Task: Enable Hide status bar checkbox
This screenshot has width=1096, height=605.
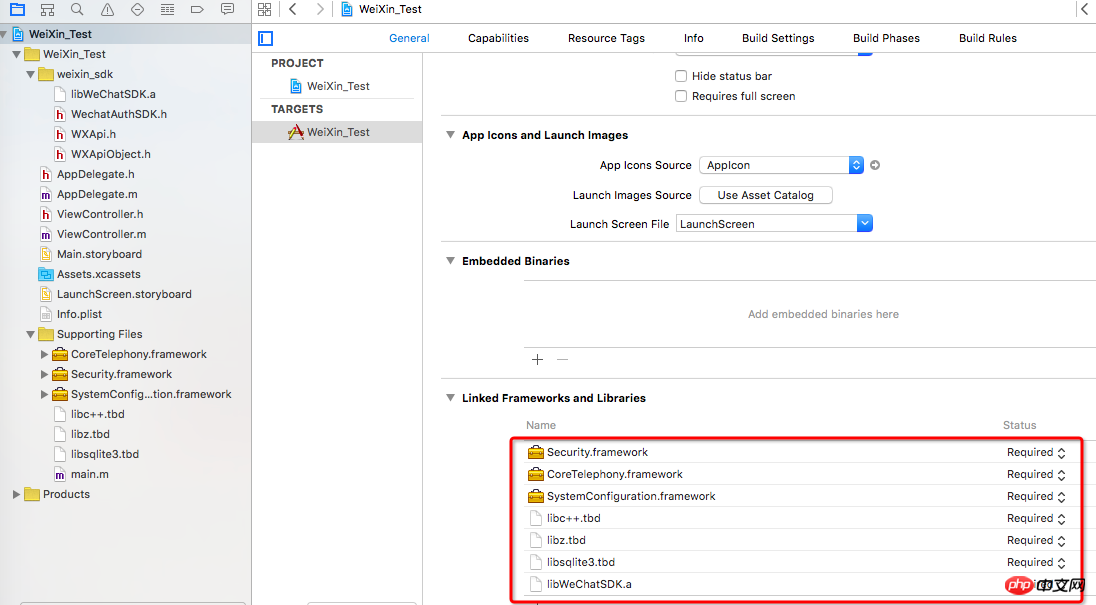Action: pos(681,76)
